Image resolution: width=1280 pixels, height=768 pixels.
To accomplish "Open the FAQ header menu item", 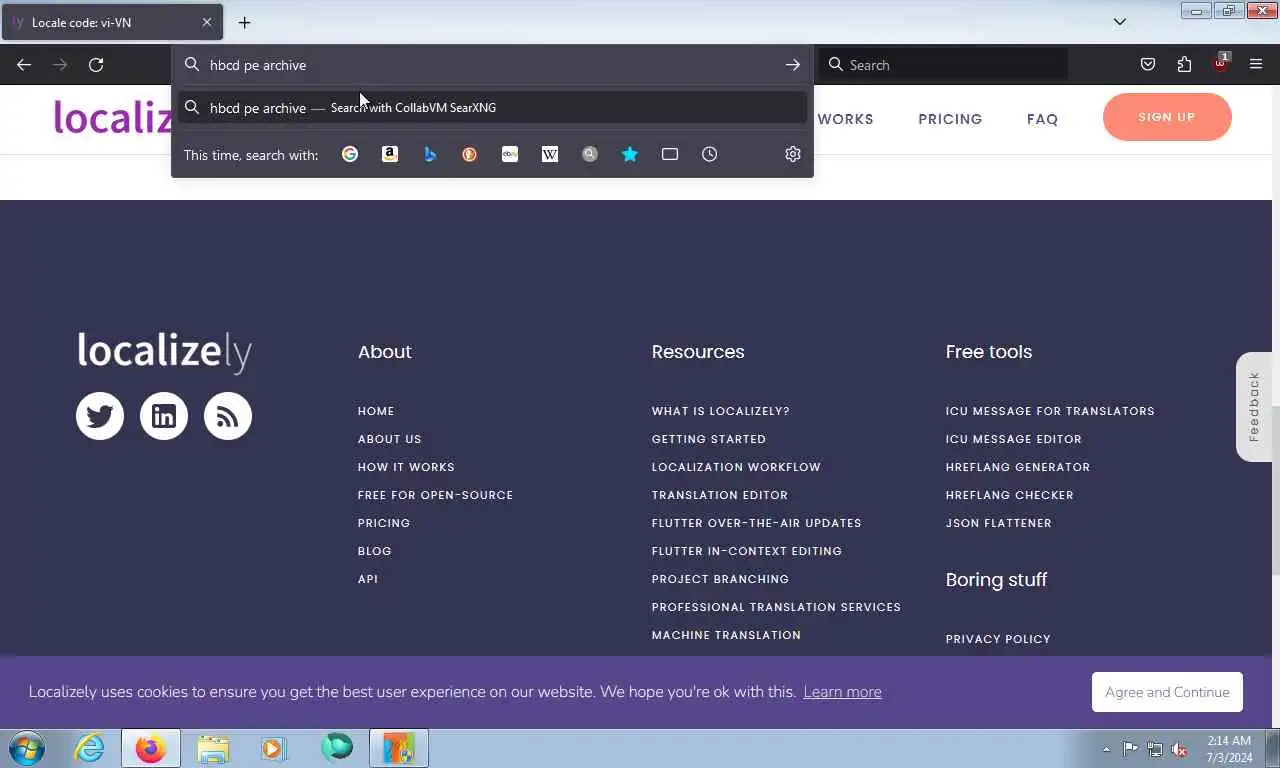I will pos(1042,119).
